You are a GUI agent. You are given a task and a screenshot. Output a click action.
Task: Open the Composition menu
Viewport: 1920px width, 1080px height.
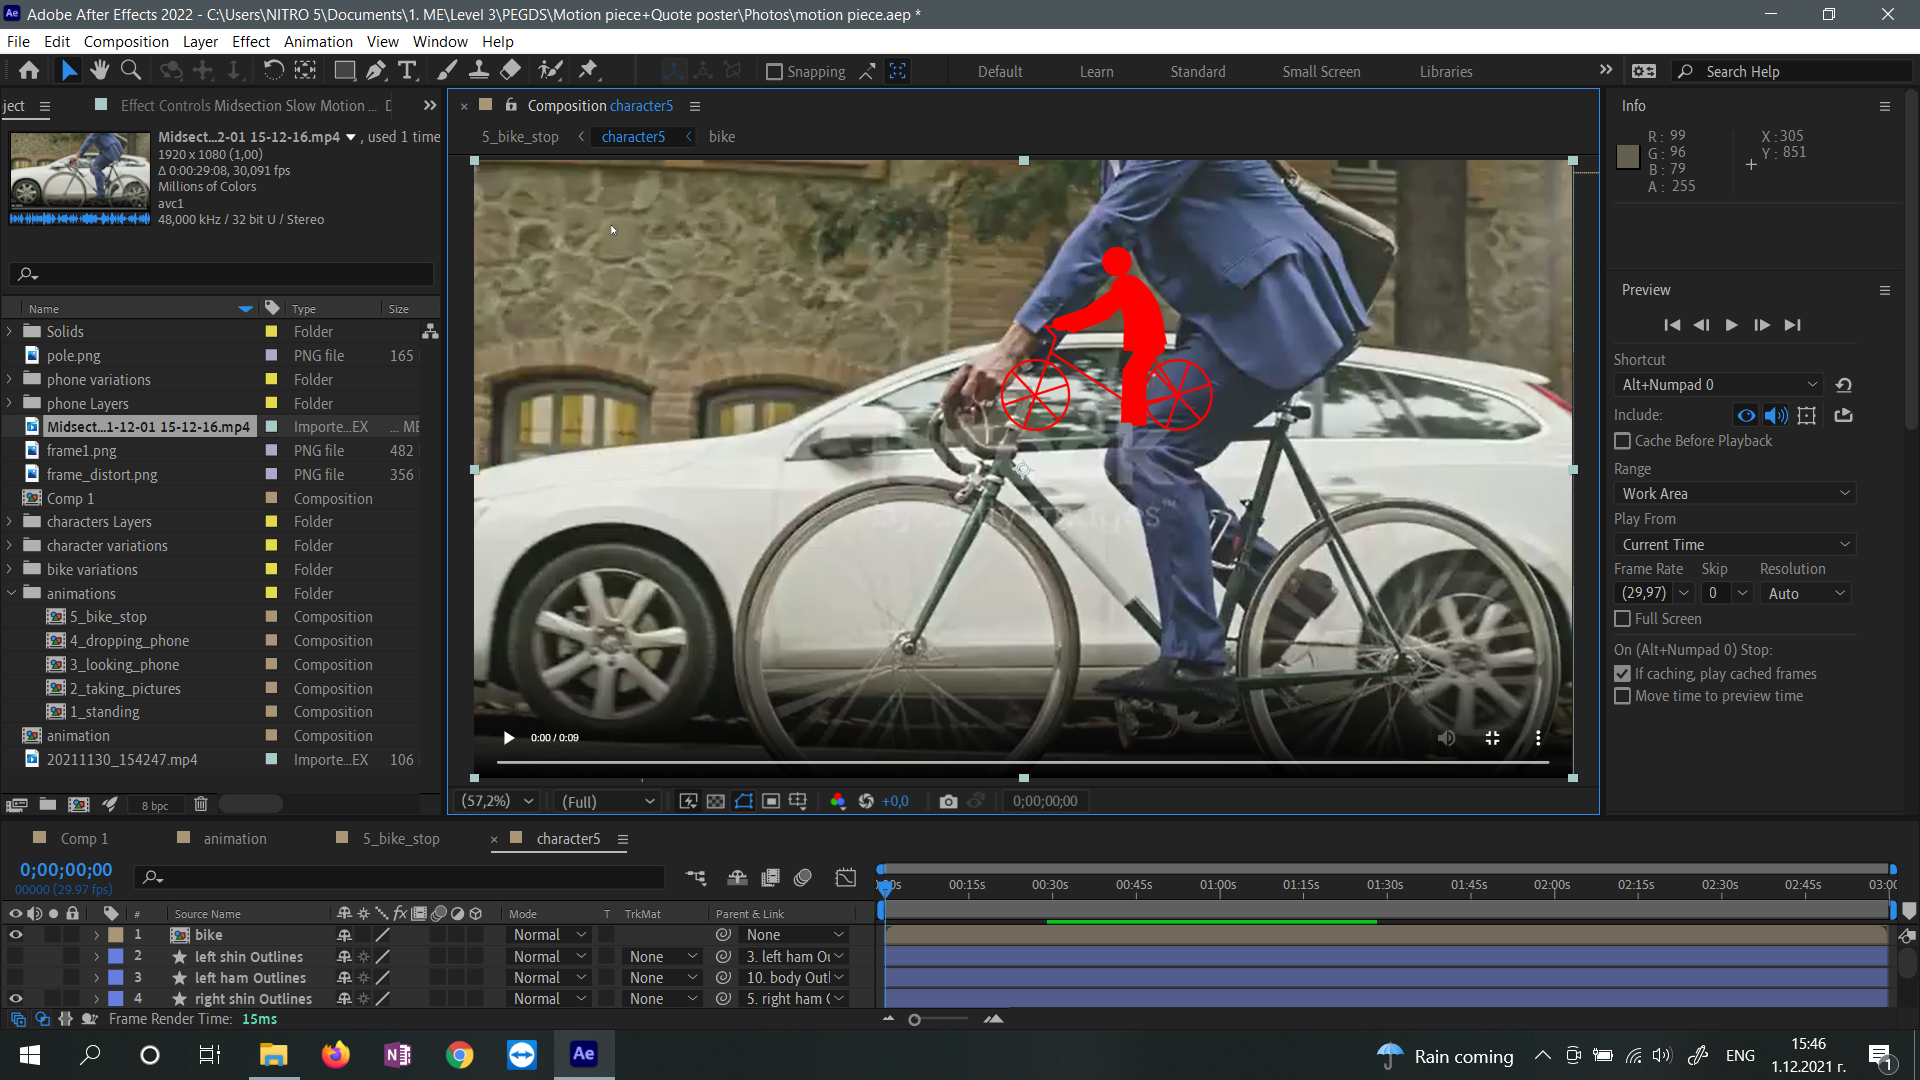coord(126,42)
